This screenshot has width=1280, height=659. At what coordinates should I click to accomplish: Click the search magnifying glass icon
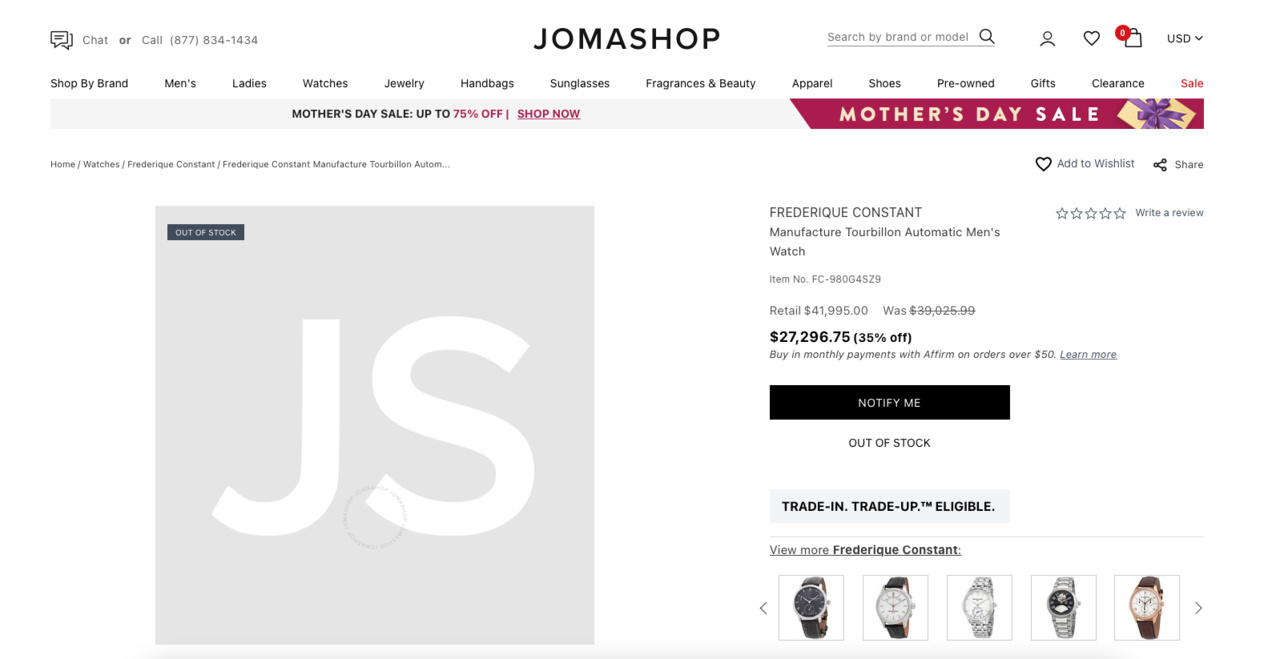[x=987, y=37]
